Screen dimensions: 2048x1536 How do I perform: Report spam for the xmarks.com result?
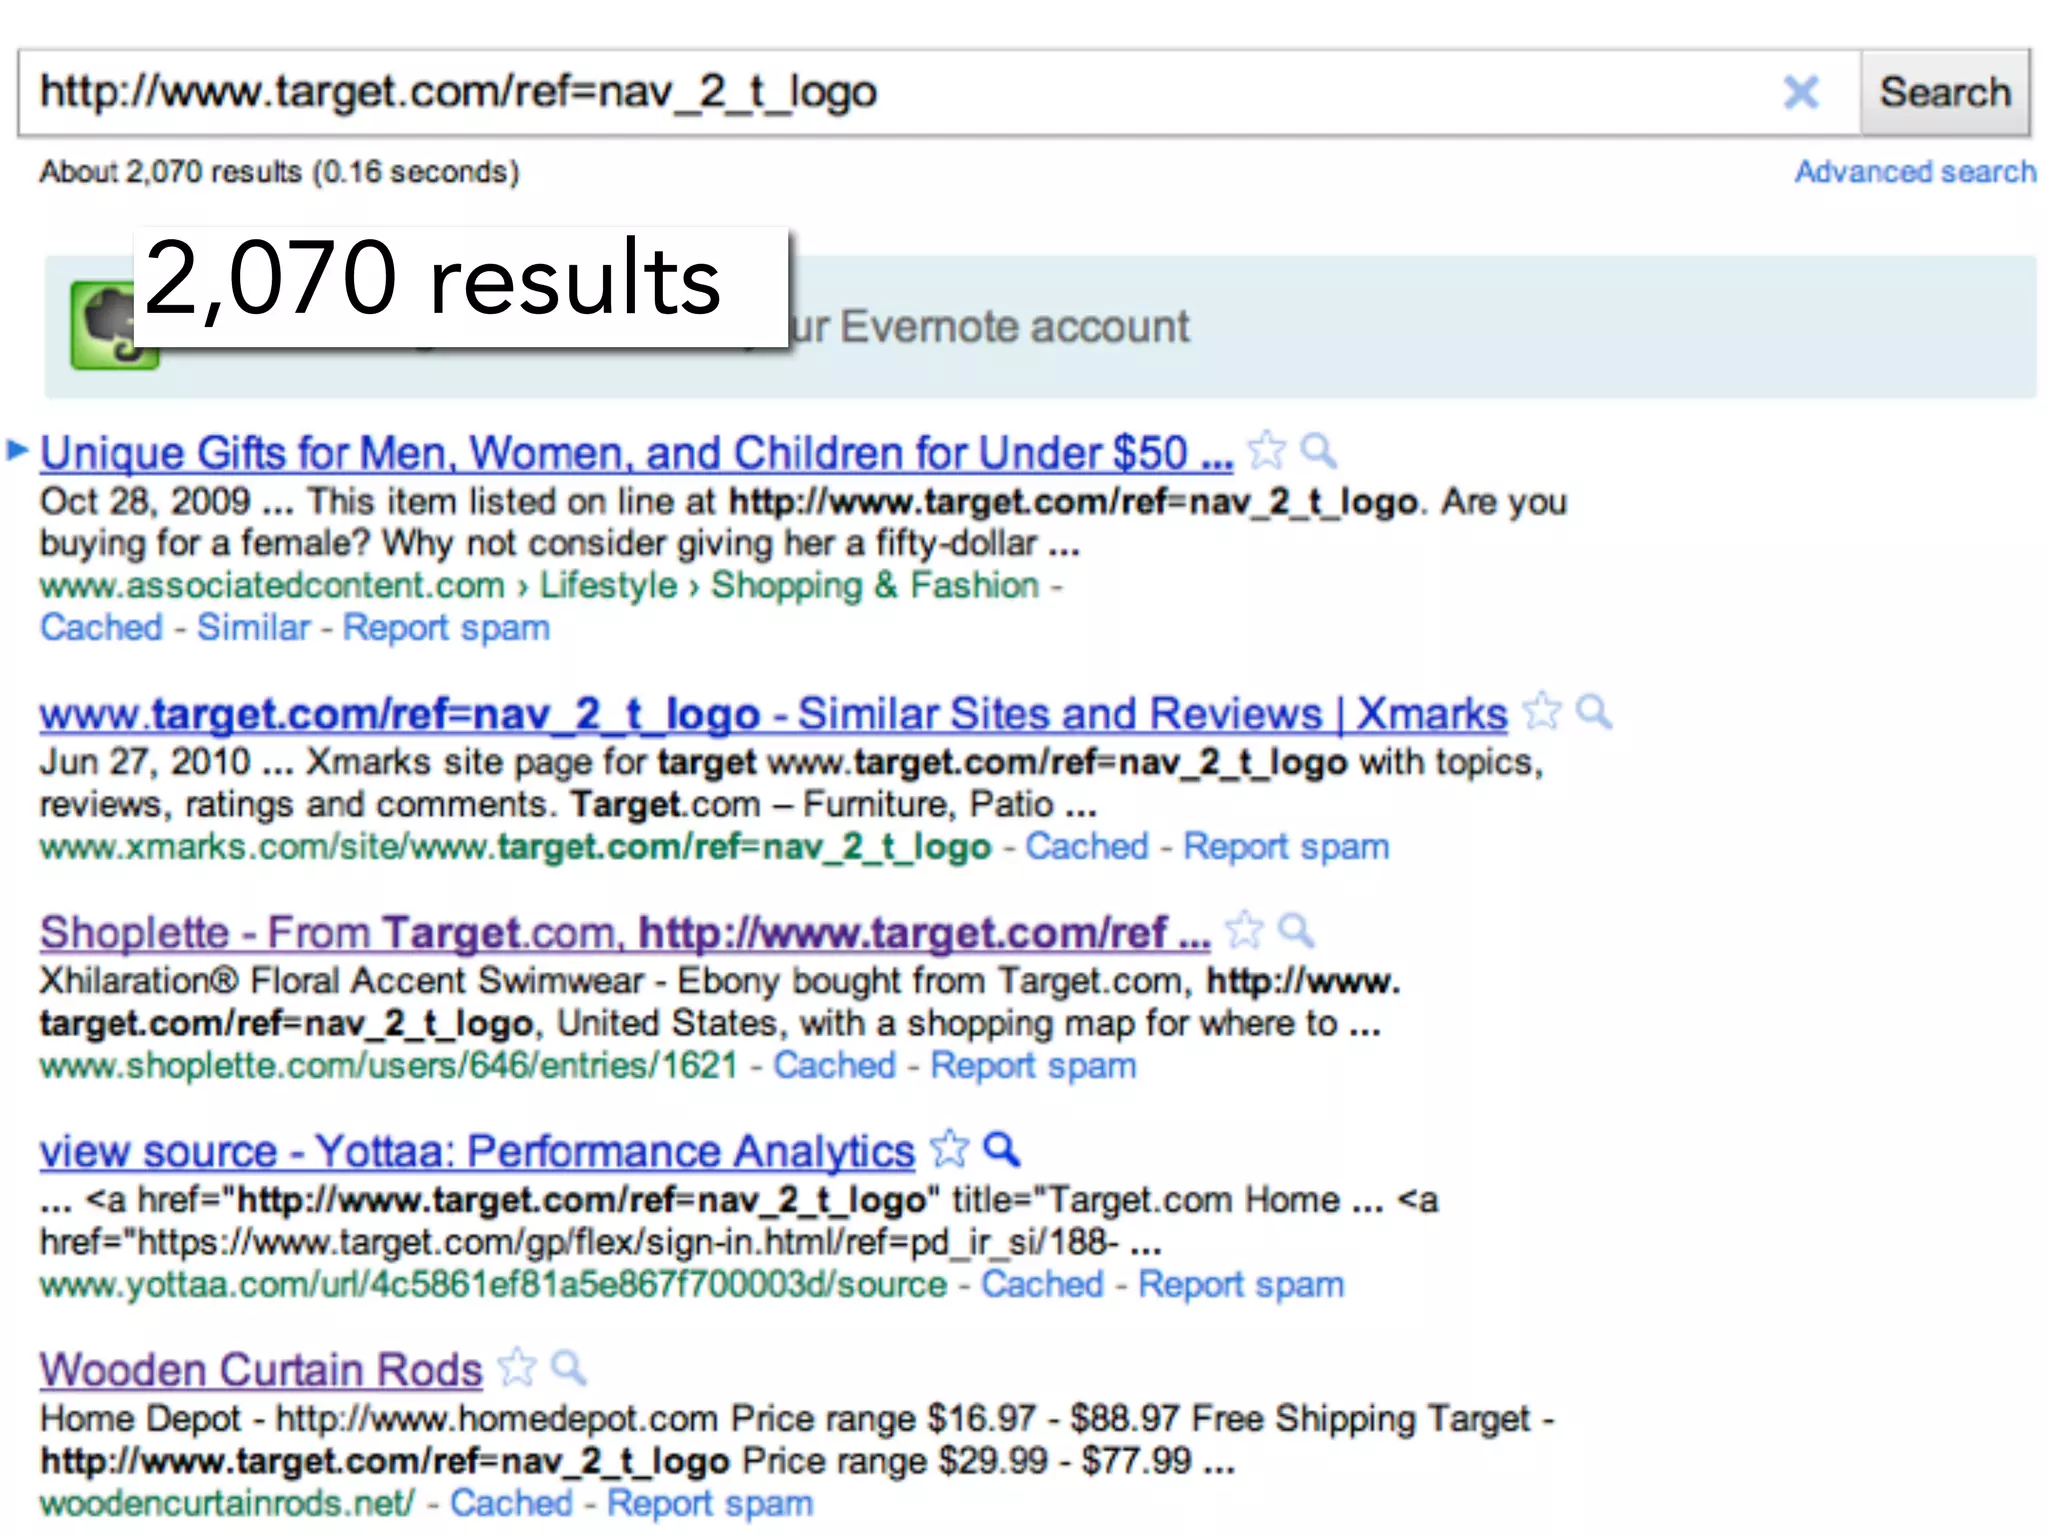(1286, 848)
